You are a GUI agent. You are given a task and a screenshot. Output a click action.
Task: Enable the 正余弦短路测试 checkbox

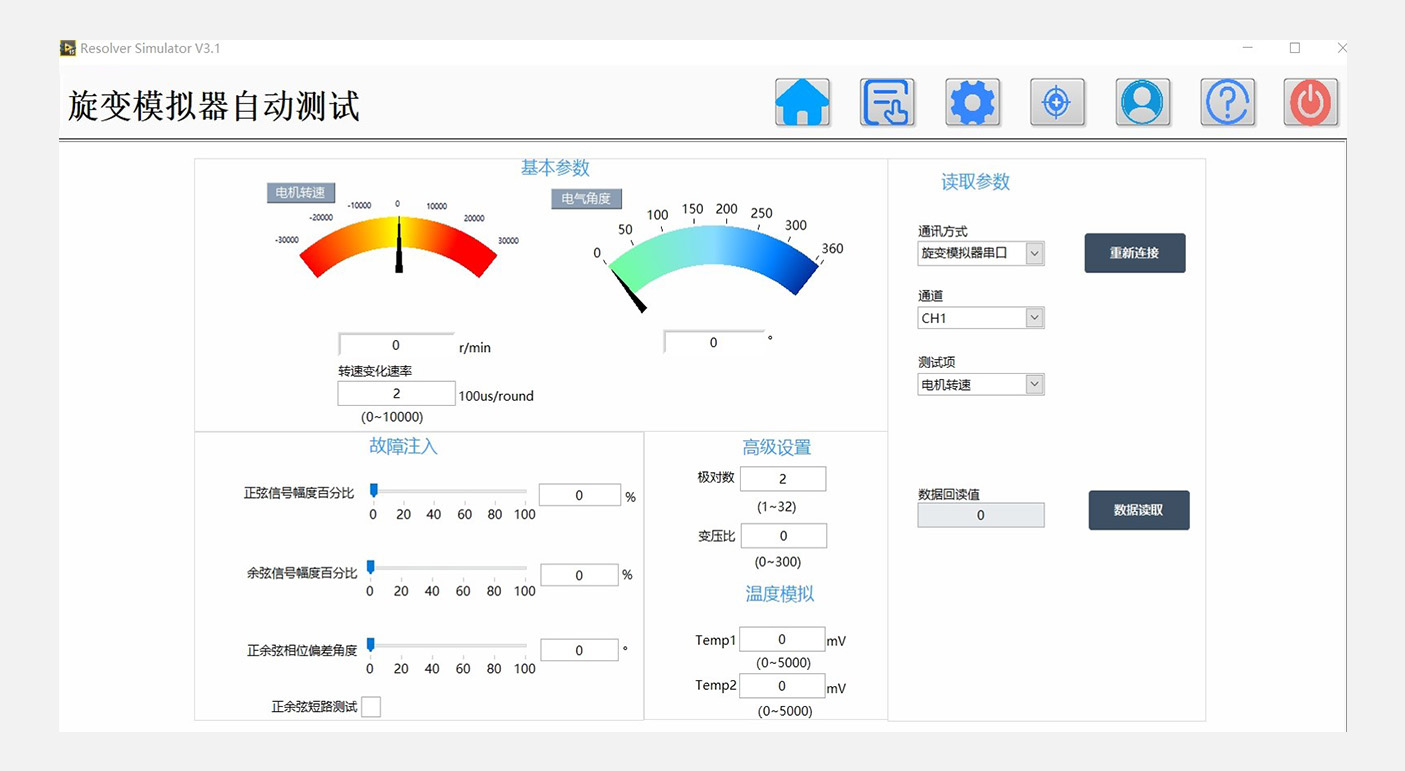tap(370, 707)
